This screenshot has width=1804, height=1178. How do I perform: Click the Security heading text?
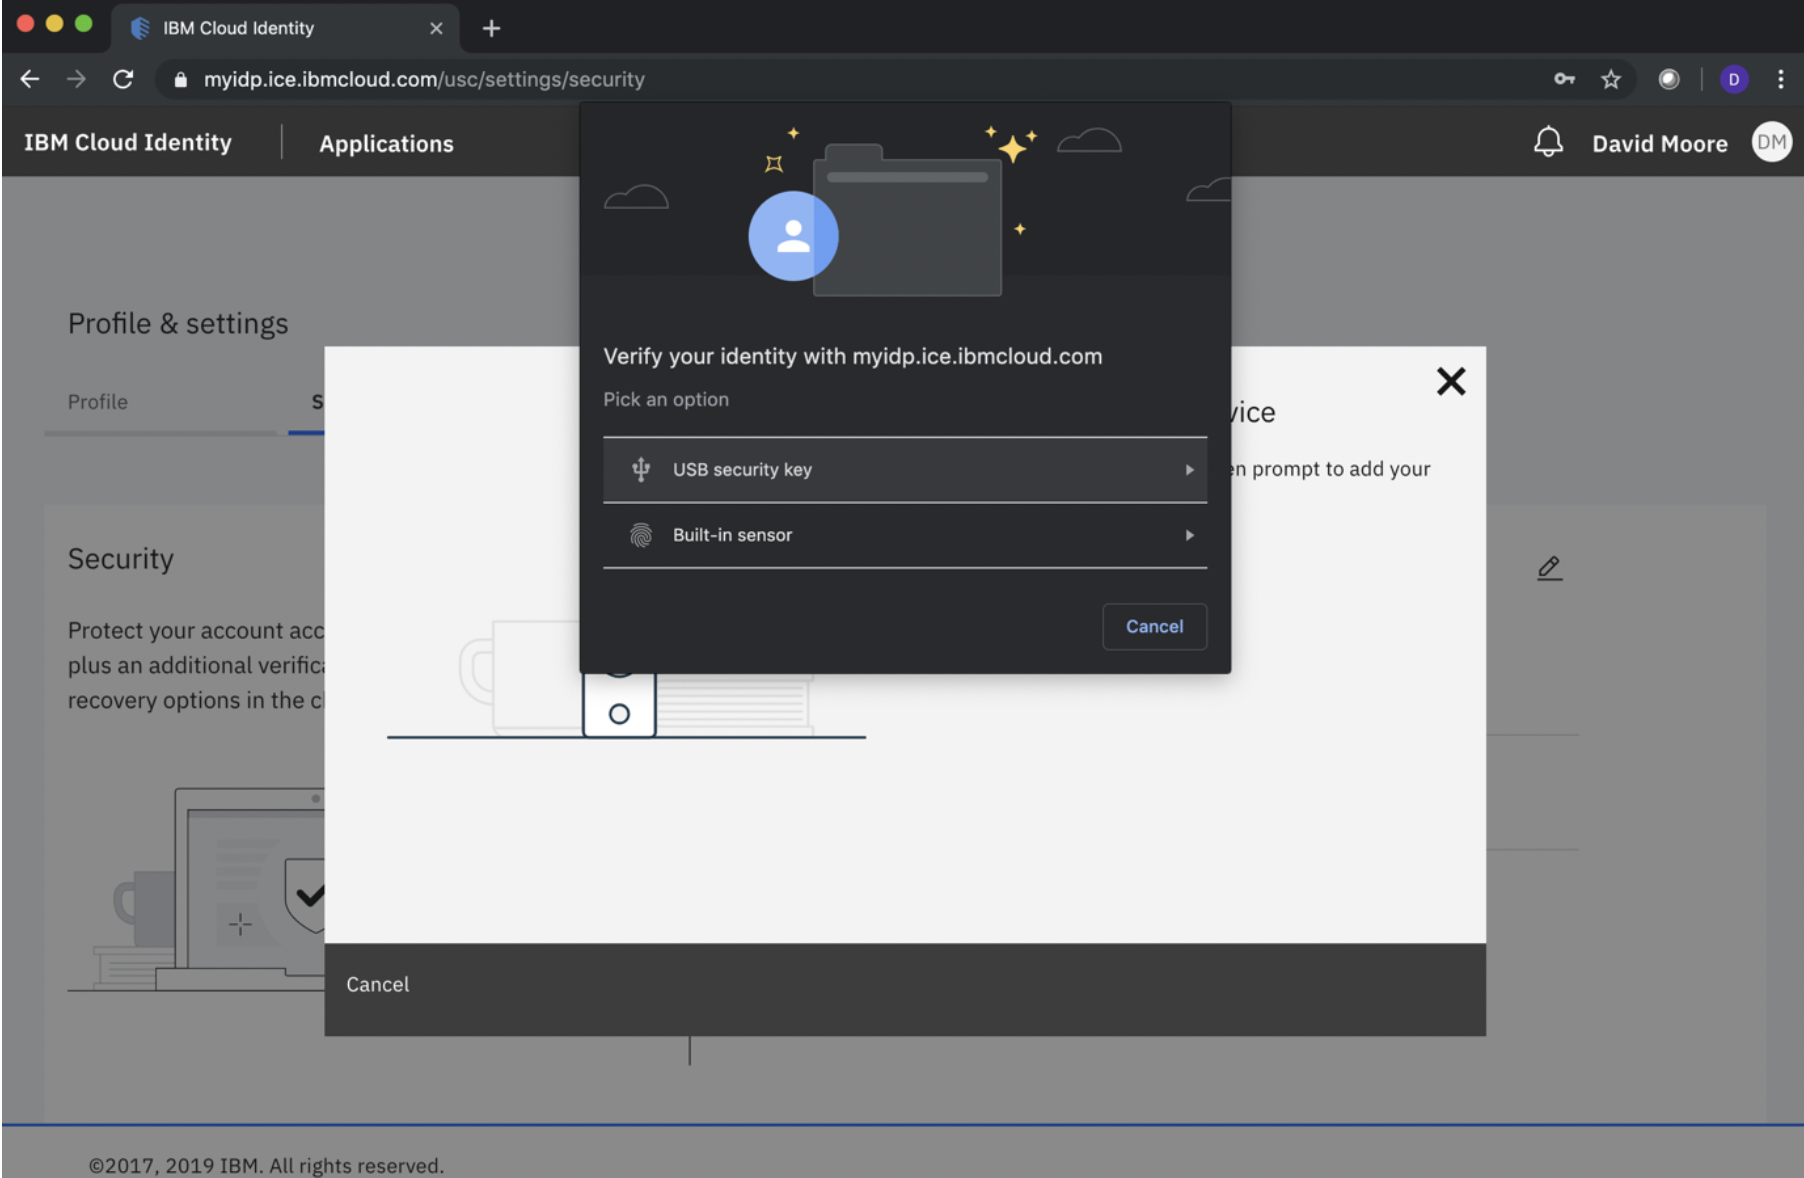click(x=121, y=558)
